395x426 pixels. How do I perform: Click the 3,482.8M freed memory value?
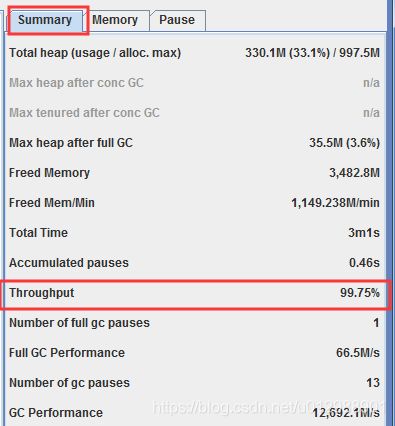(x=354, y=173)
